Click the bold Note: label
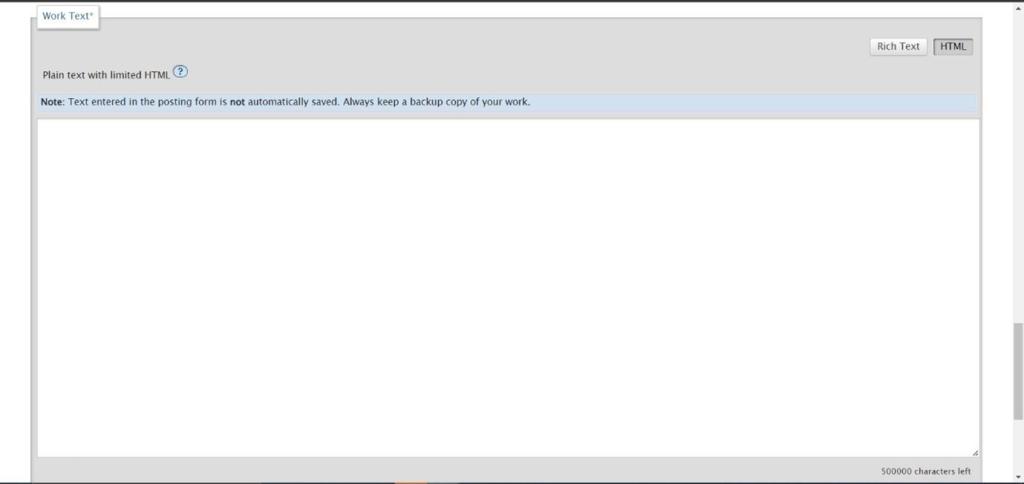 53,102
